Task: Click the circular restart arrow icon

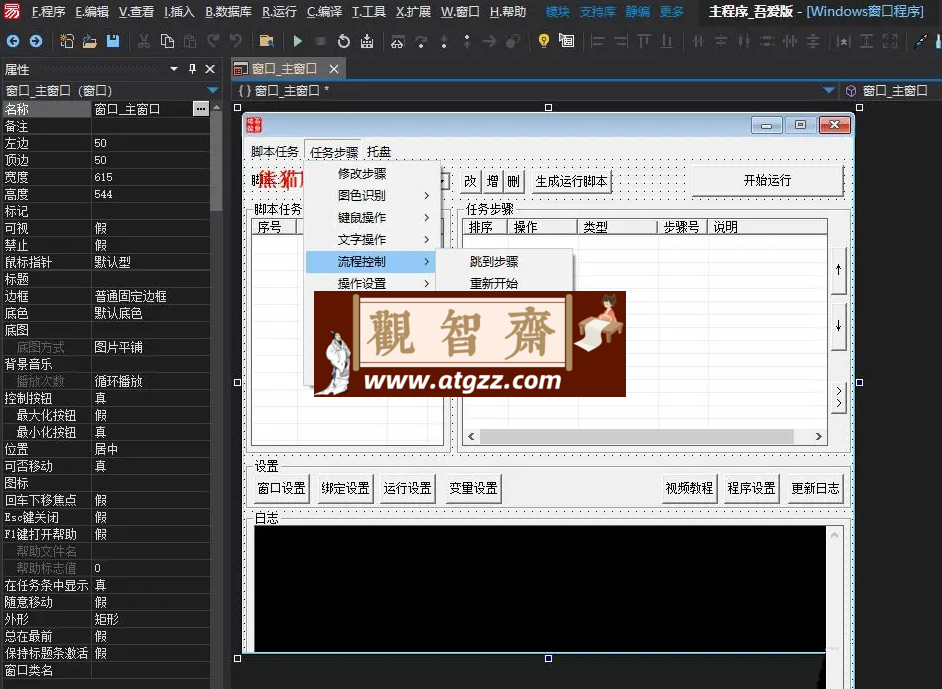Action: click(x=344, y=41)
